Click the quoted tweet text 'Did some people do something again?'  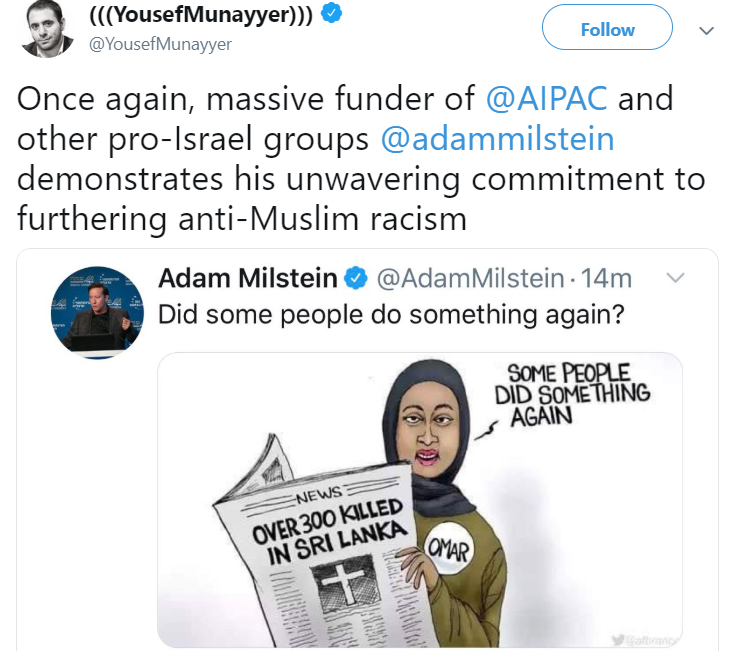391,315
